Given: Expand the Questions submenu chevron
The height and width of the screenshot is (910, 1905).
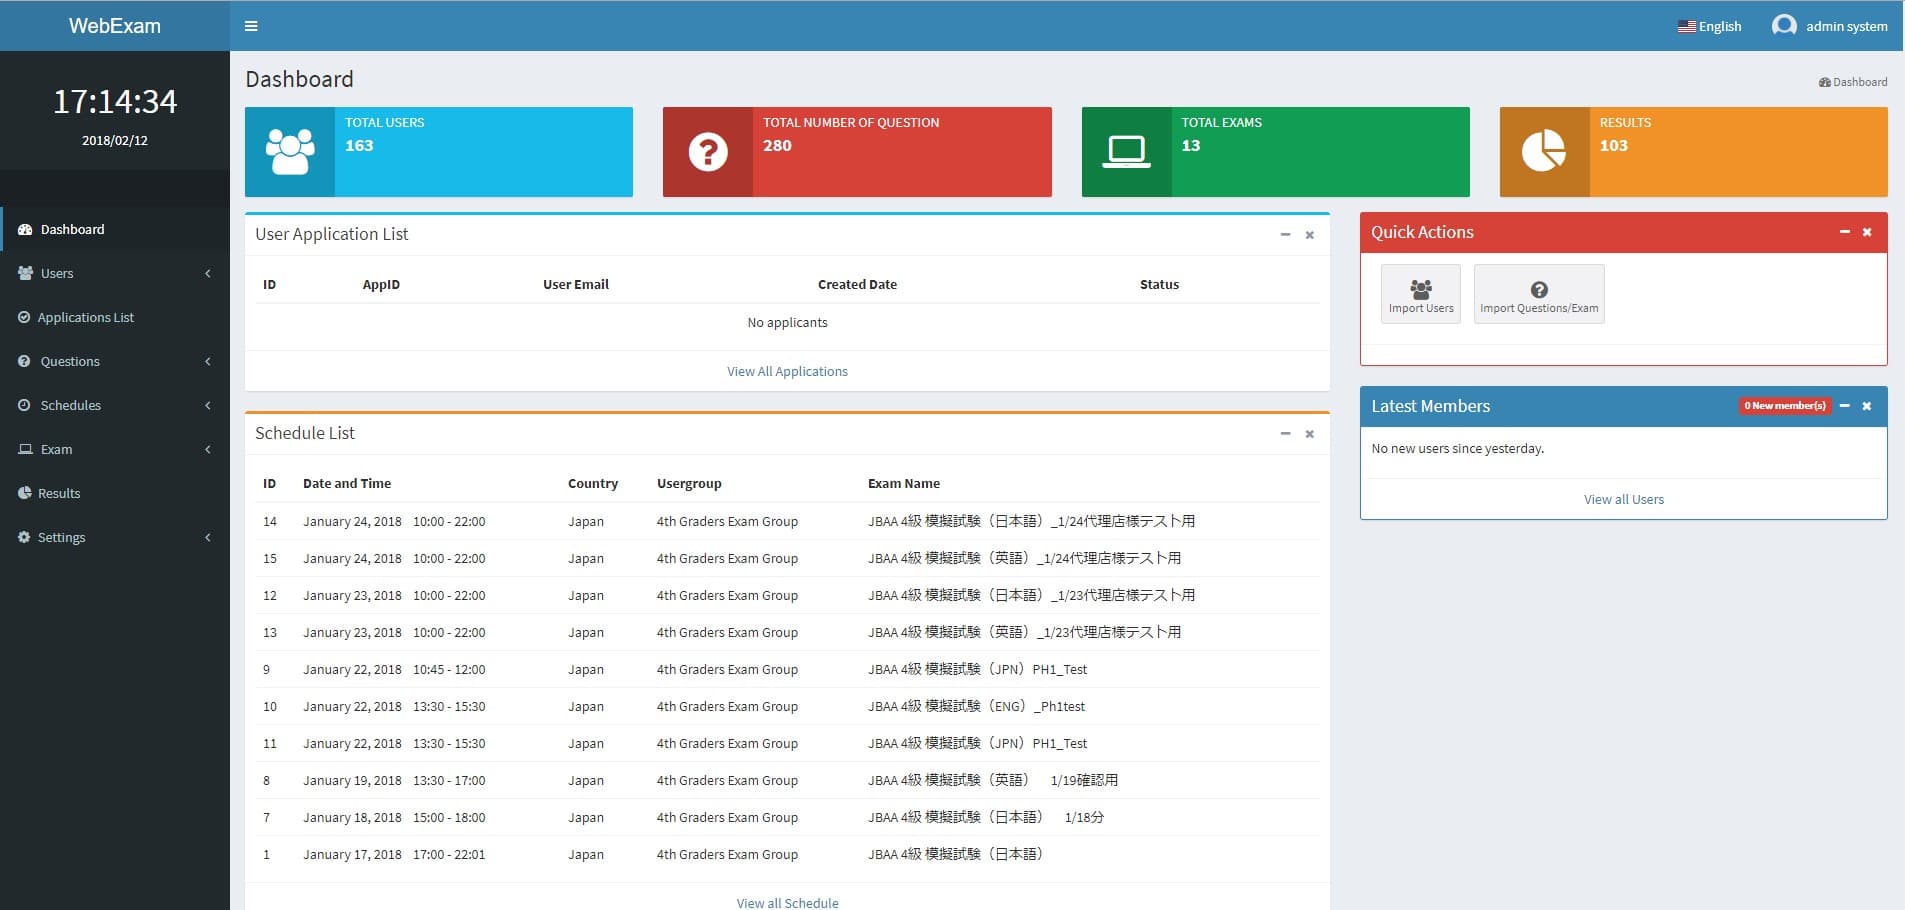Looking at the screenshot, I should click(x=208, y=361).
